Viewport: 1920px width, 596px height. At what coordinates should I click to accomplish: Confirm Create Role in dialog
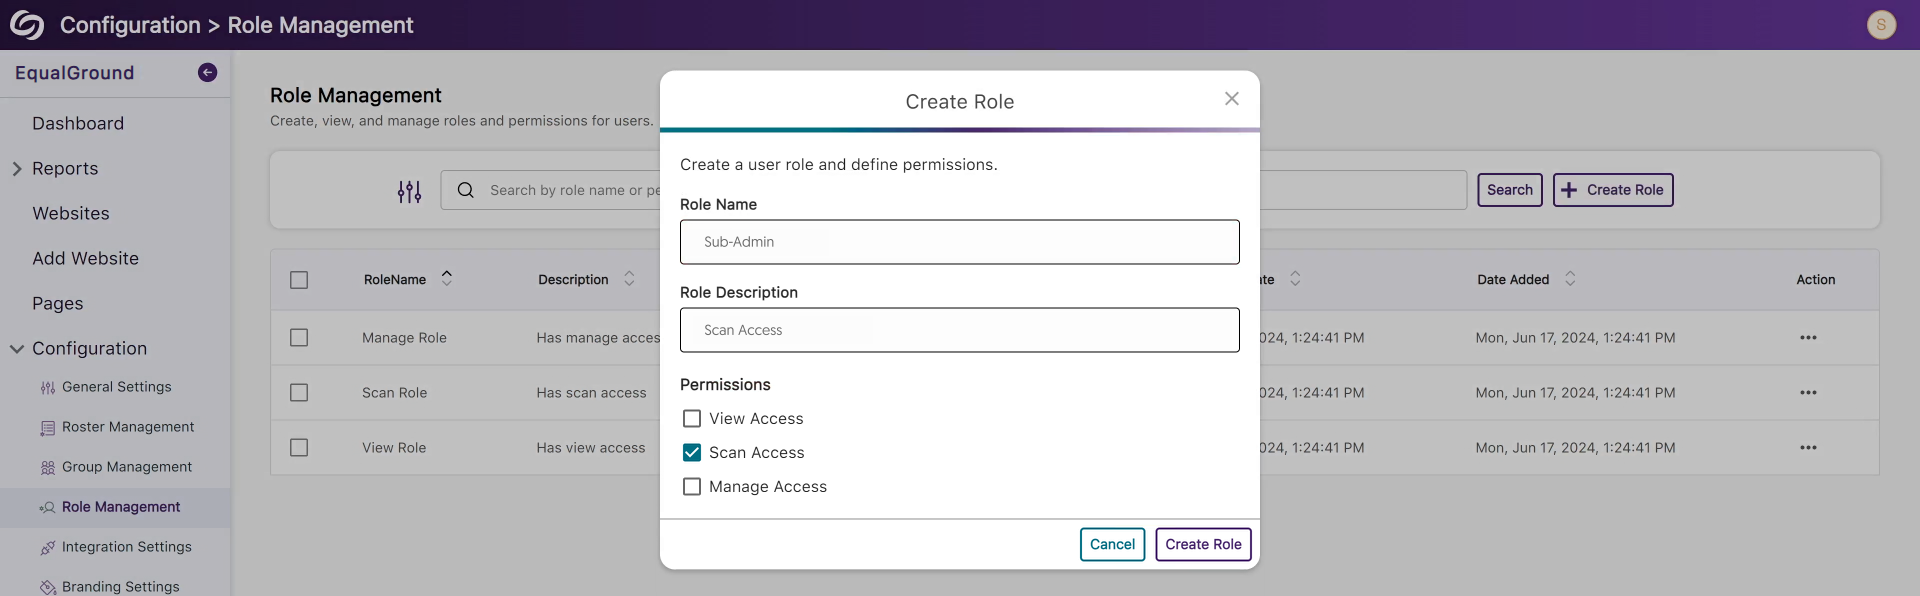(x=1203, y=545)
